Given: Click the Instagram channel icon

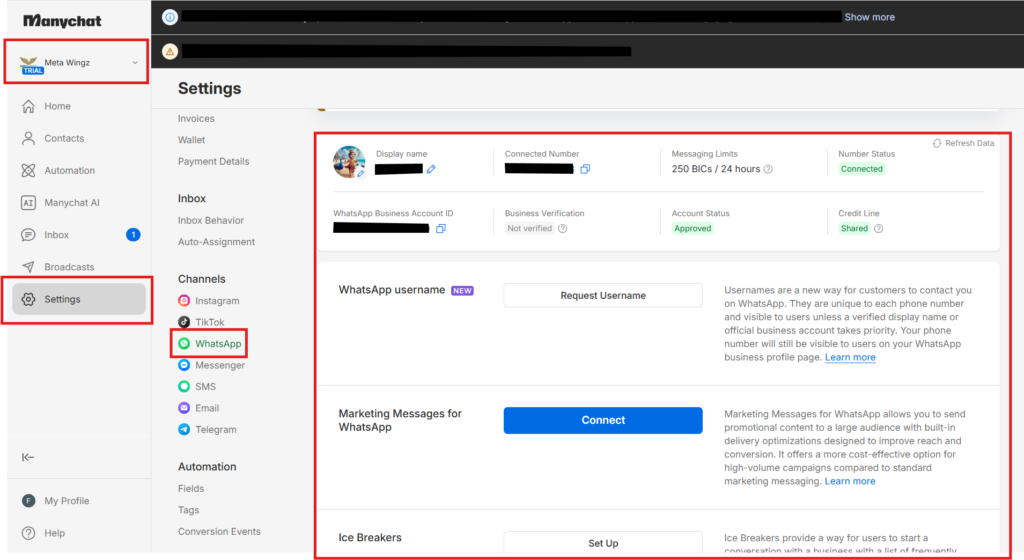Looking at the screenshot, I should [x=184, y=300].
